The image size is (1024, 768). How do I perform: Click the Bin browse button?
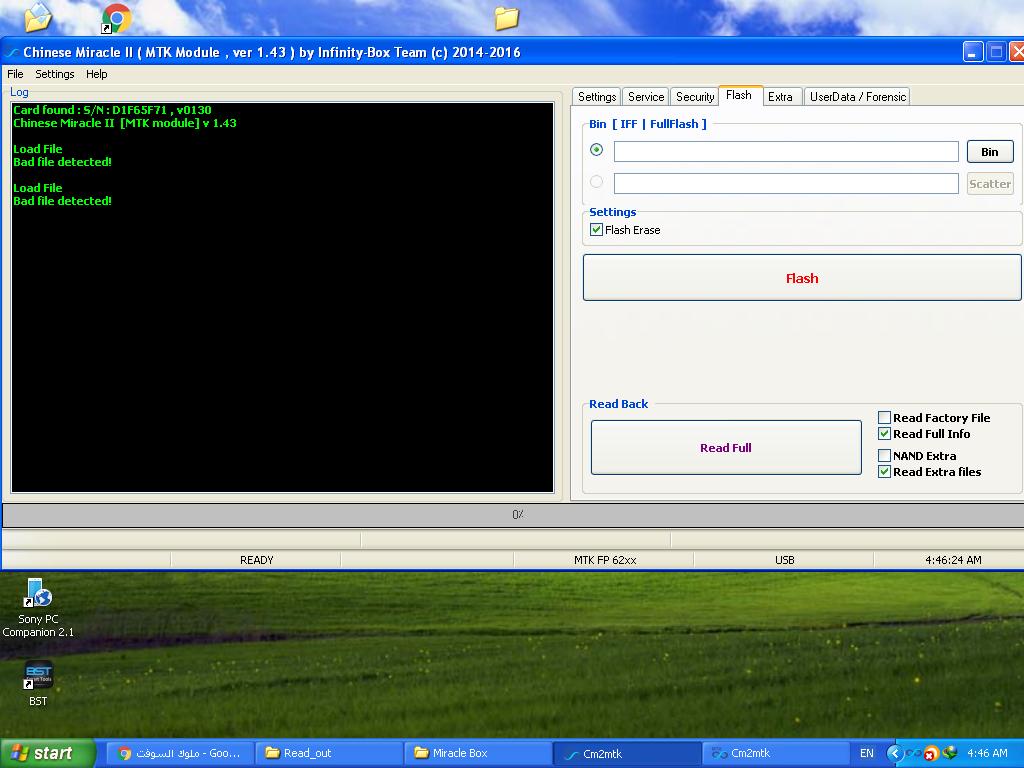(990, 152)
